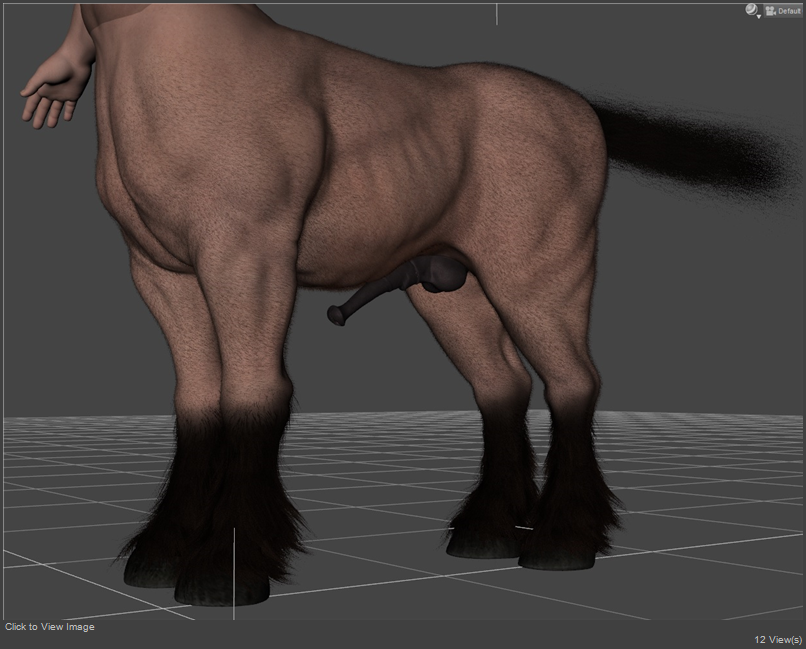
Task: Open the Default camera selector
Action: click(783, 11)
